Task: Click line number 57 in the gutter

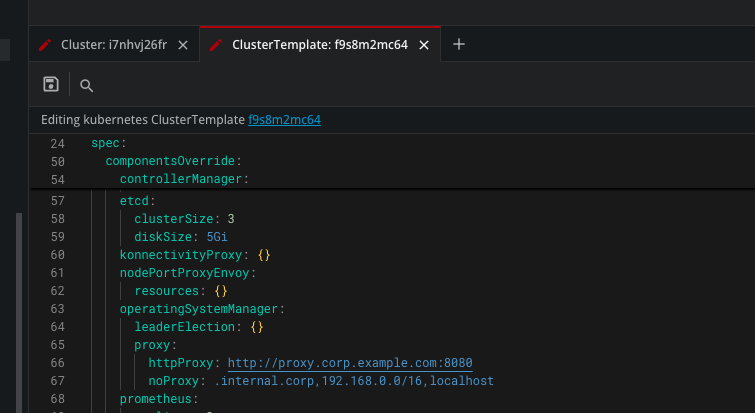Action: pyautogui.click(x=57, y=201)
